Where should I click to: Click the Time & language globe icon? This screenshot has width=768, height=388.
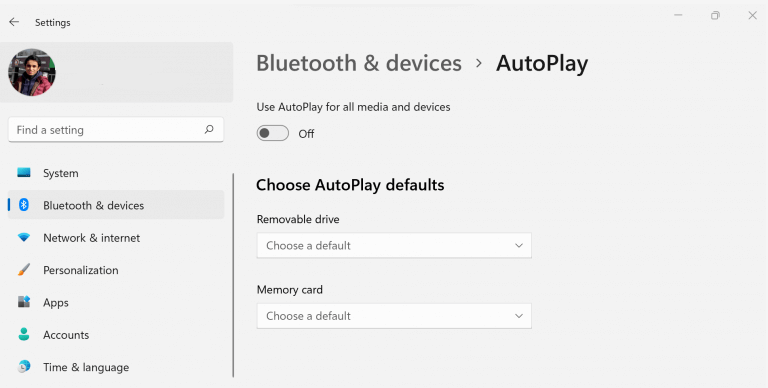24,366
